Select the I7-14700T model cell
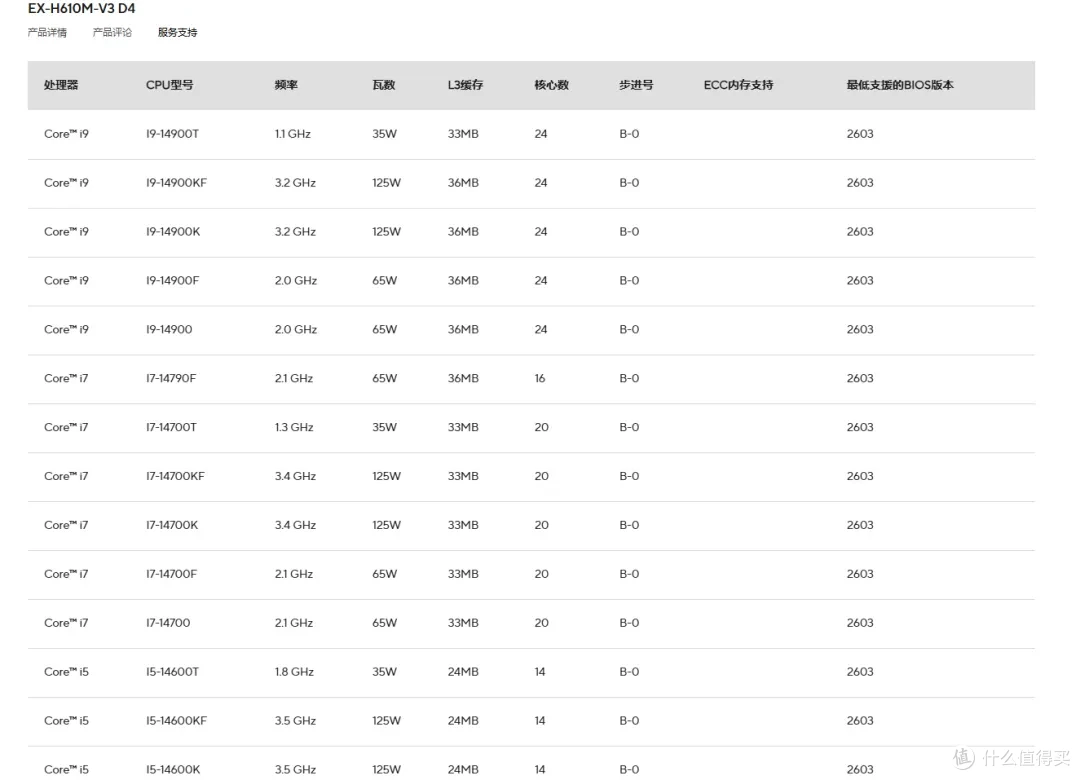This screenshot has width=1080, height=780. coord(172,427)
